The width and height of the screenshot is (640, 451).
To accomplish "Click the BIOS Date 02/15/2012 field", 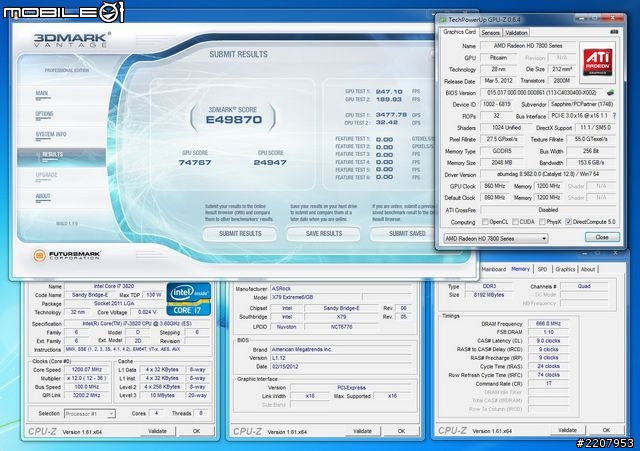I will (340, 367).
